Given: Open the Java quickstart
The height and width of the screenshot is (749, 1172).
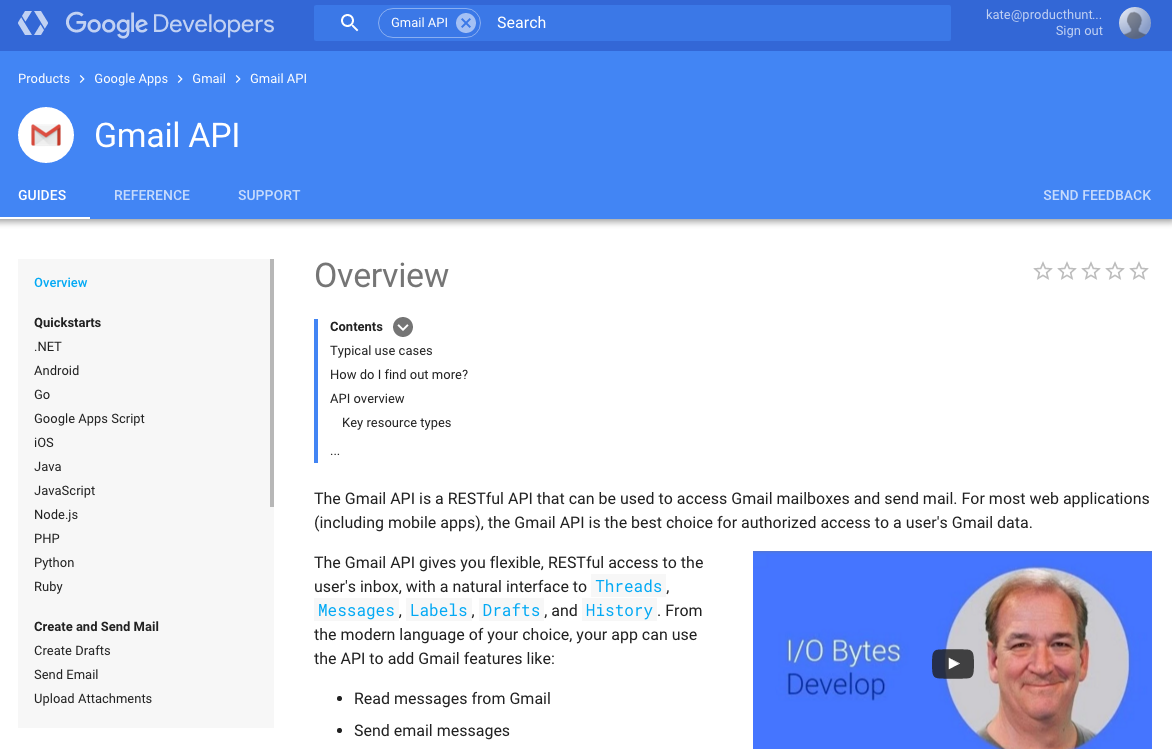Looking at the screenshot, I should click(47, 466).
